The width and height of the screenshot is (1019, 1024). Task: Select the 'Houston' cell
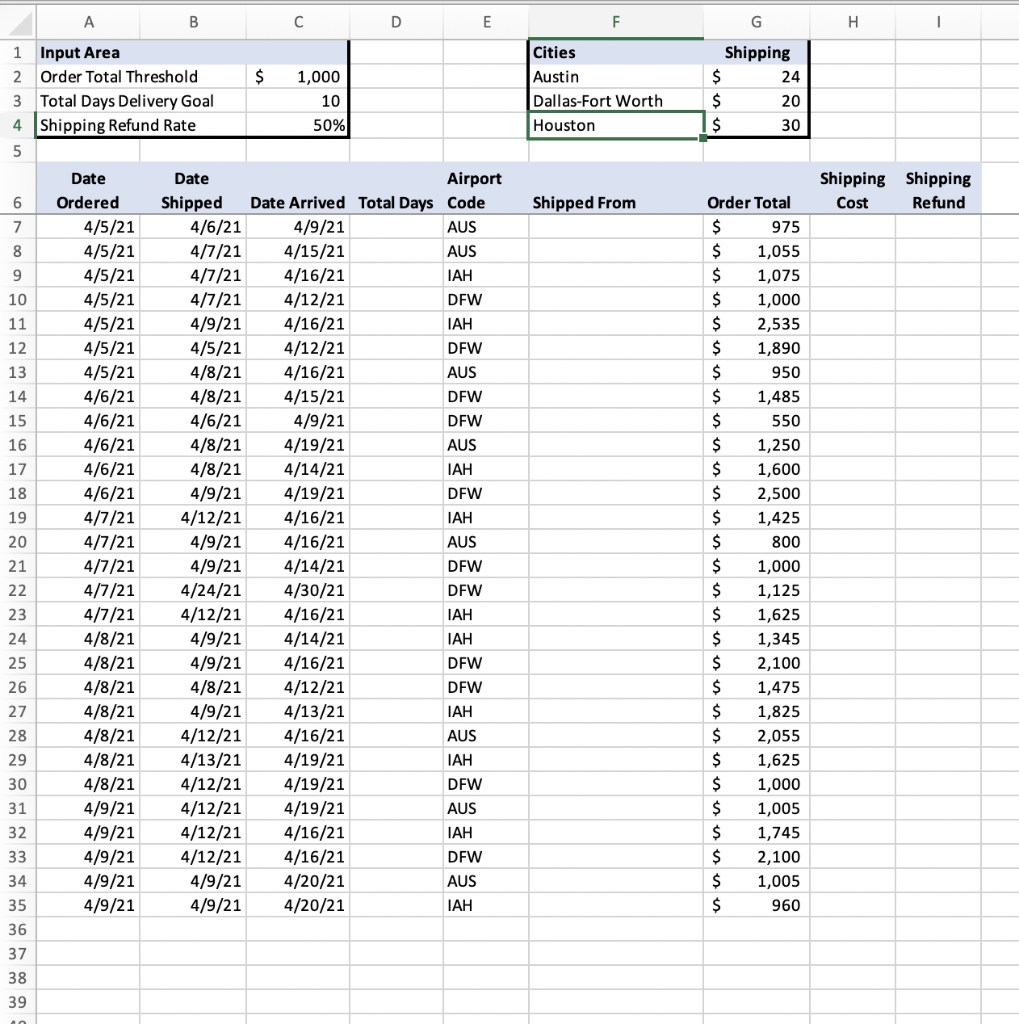[x=616, y=125]
